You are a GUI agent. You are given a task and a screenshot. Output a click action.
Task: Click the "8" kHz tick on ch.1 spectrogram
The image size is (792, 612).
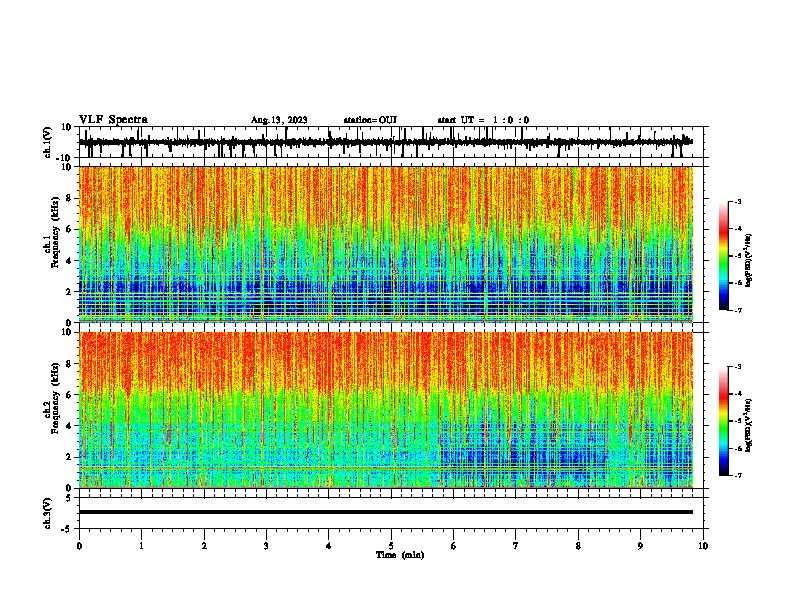69,198
